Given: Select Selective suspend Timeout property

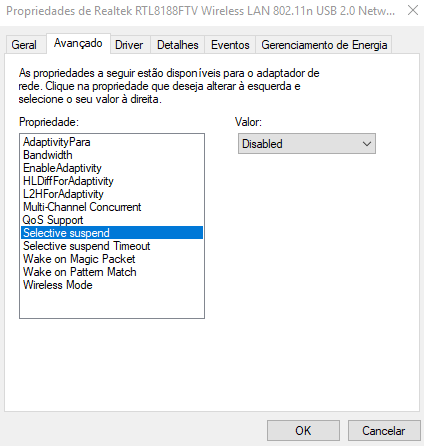Looking at the screenshot, I should click(112, 246).
